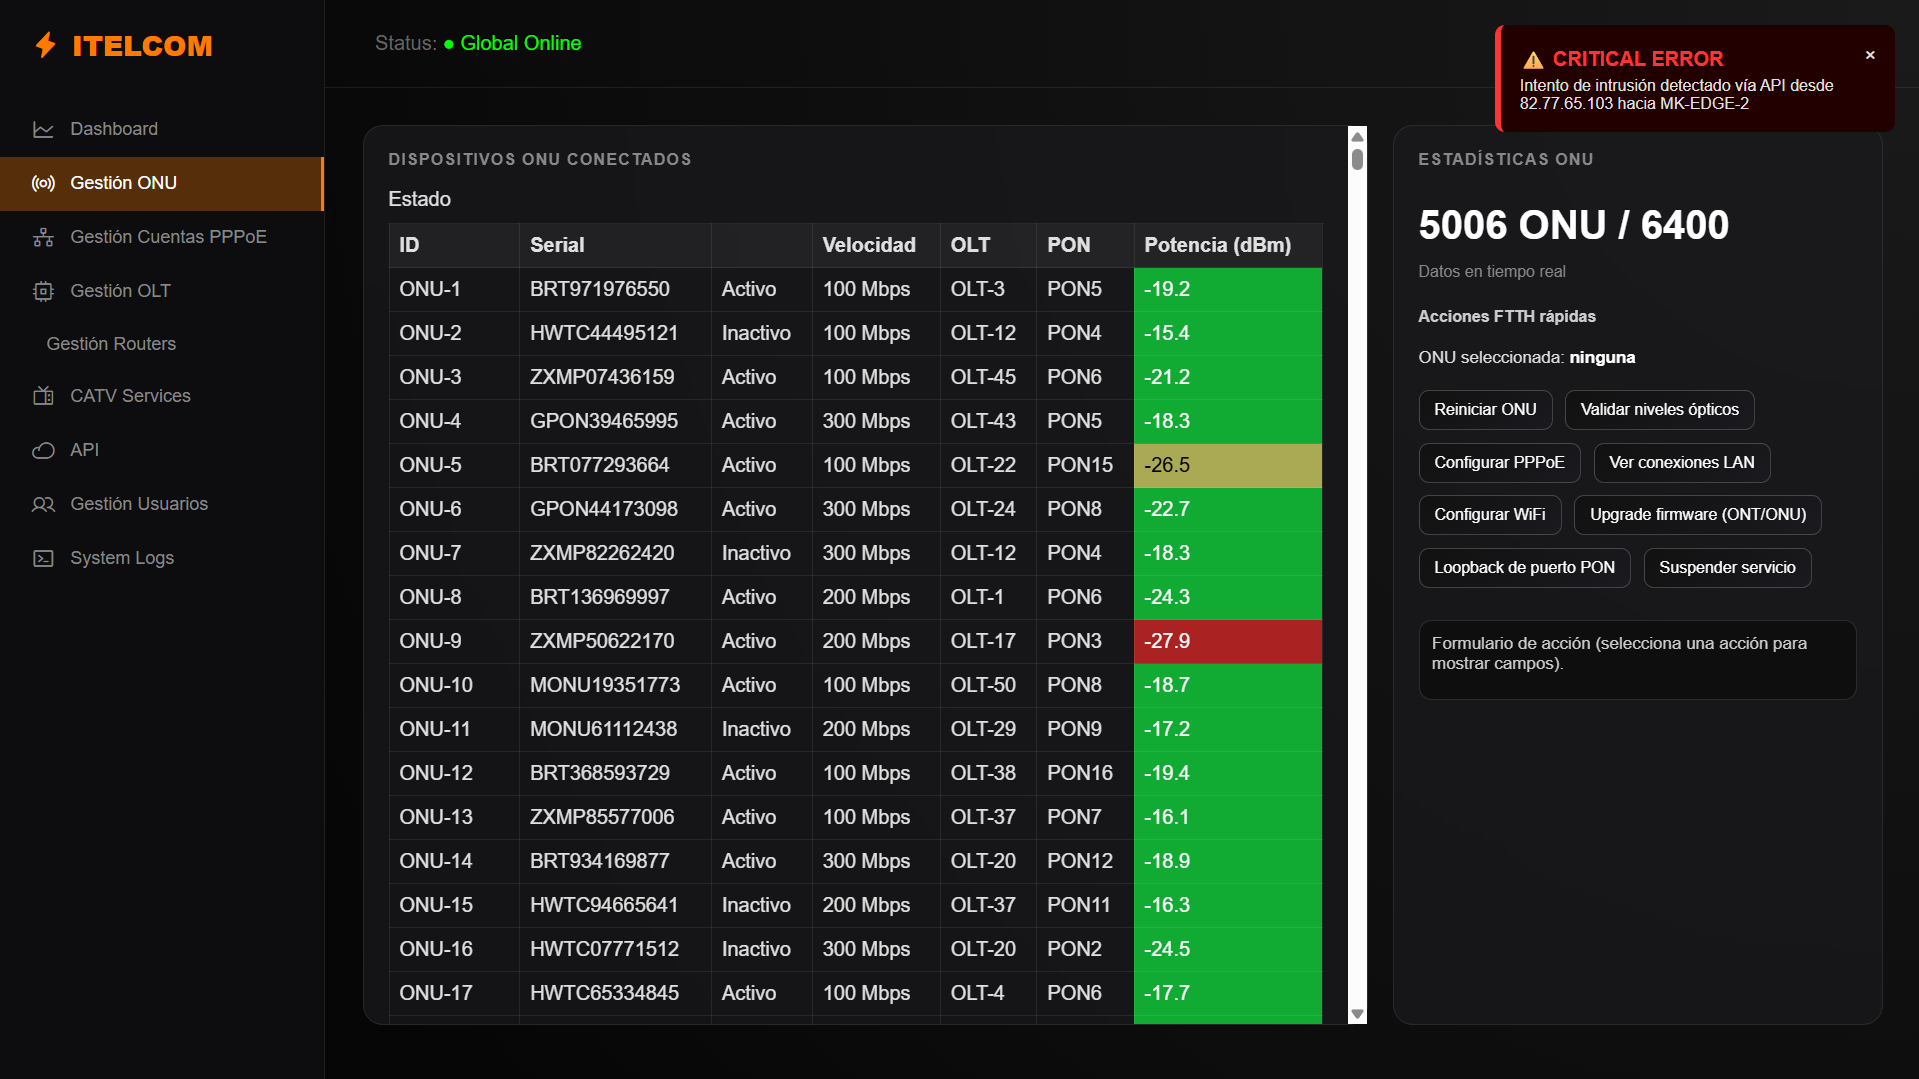
Task: Click the Formulario de acción box
Action: [1637, 660]
